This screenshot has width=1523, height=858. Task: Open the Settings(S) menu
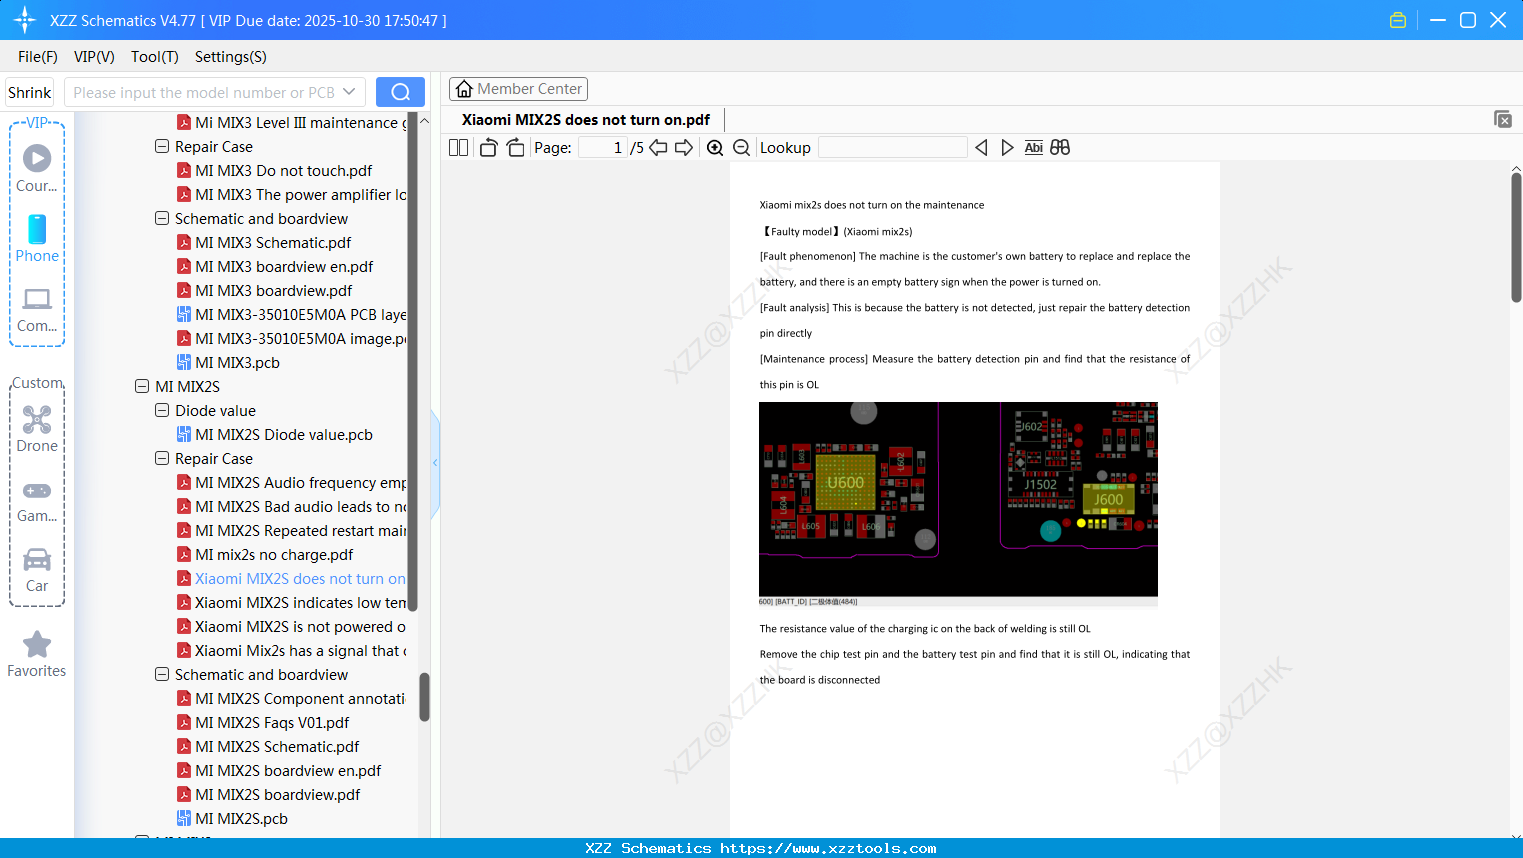click(231, 57)
